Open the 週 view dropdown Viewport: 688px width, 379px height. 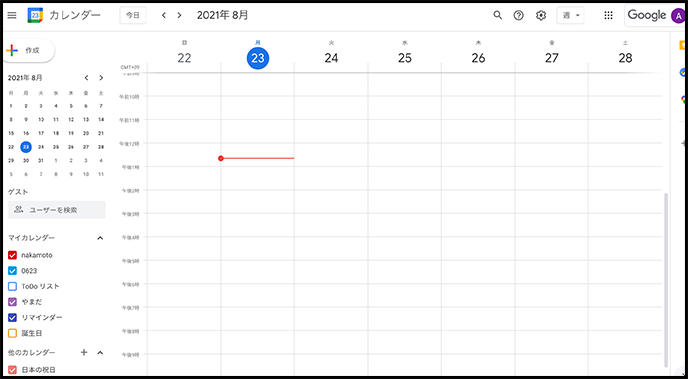click(x=570, y=15)
